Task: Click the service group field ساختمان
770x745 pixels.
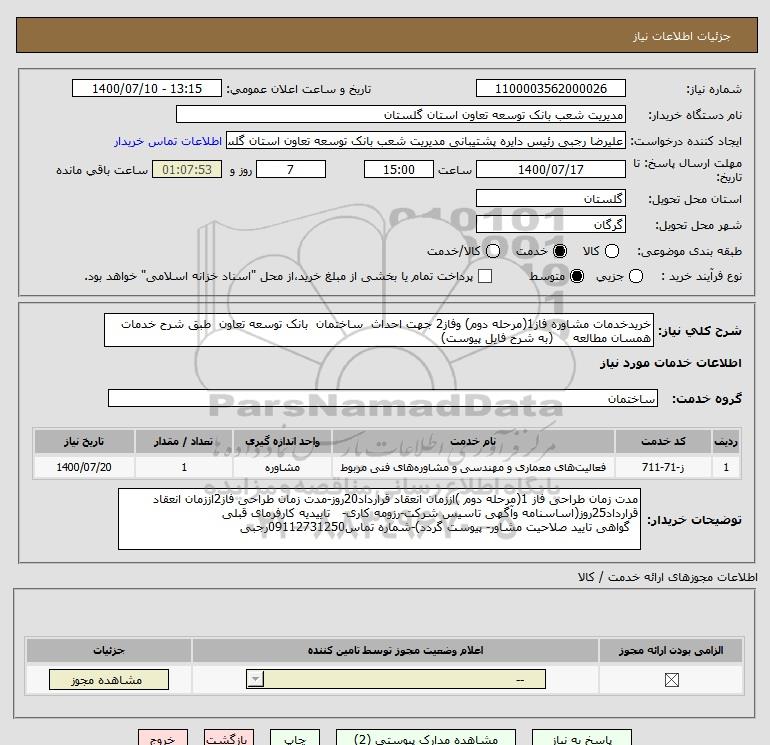Action: click(383, 398)
